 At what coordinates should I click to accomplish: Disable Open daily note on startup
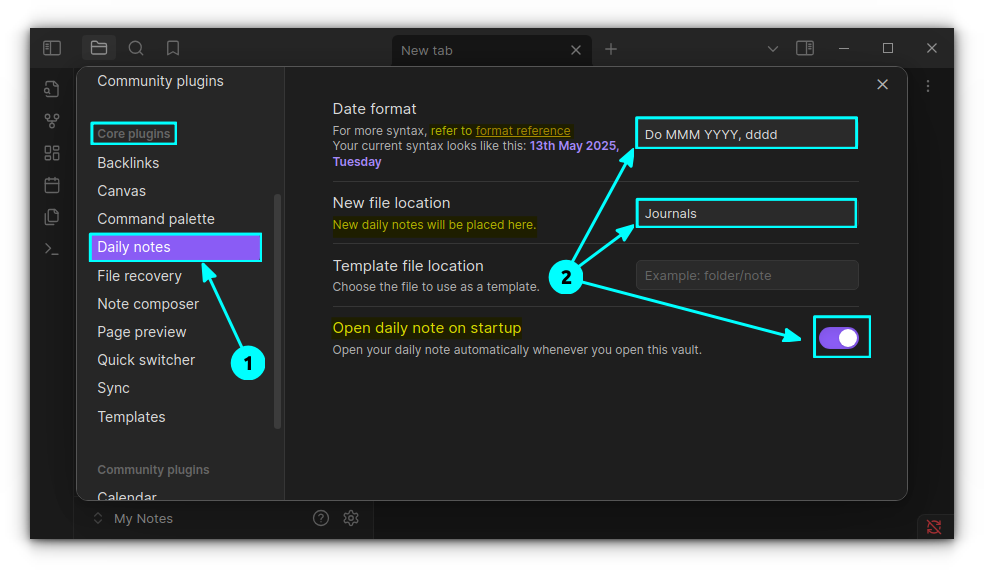click(839, 338)
